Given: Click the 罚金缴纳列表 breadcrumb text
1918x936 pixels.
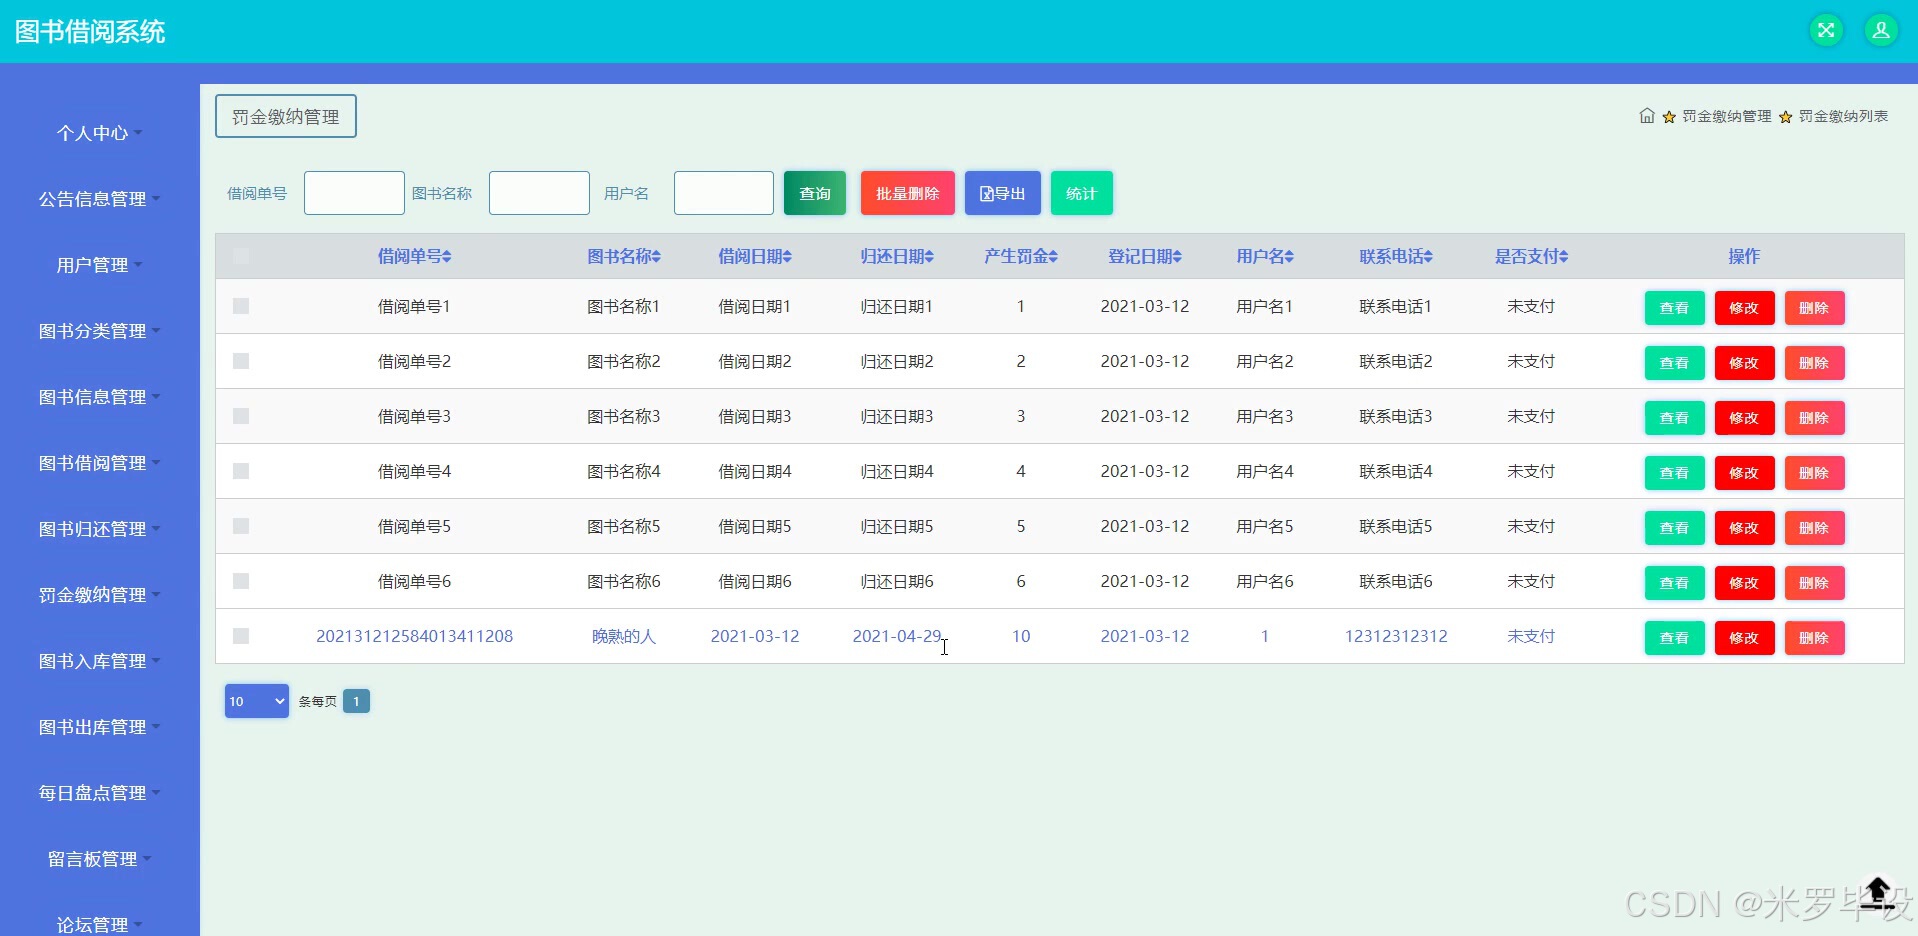Looking at the screenshot, I should 1843,116.
